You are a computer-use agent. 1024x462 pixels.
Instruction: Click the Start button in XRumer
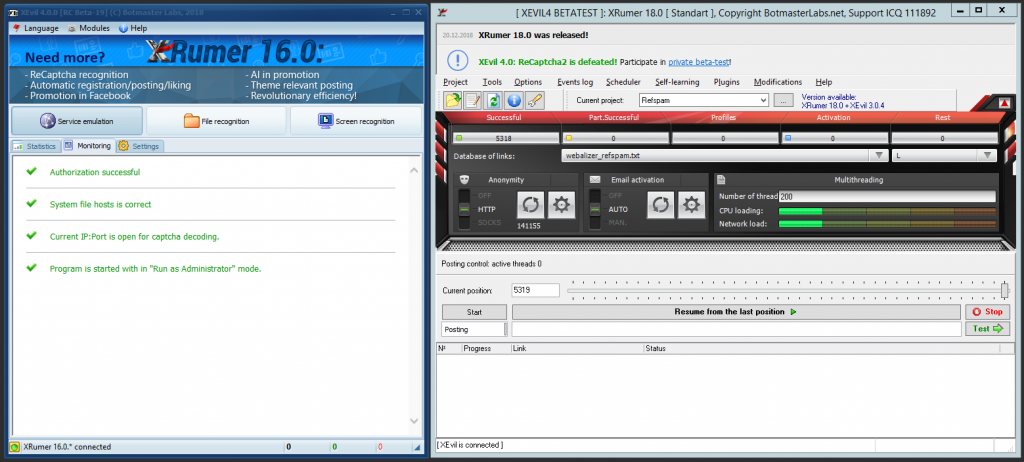[474, 312]
